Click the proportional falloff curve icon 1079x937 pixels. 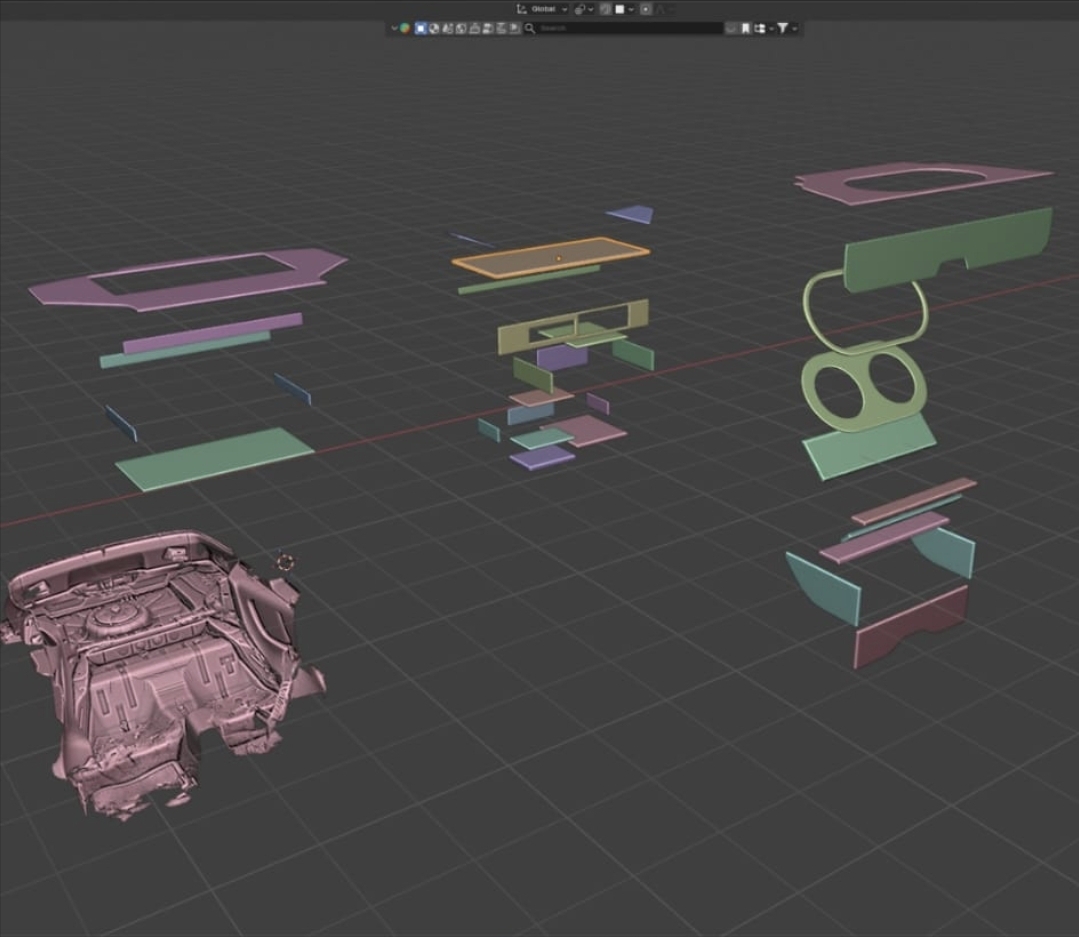[x=661, y=9]
